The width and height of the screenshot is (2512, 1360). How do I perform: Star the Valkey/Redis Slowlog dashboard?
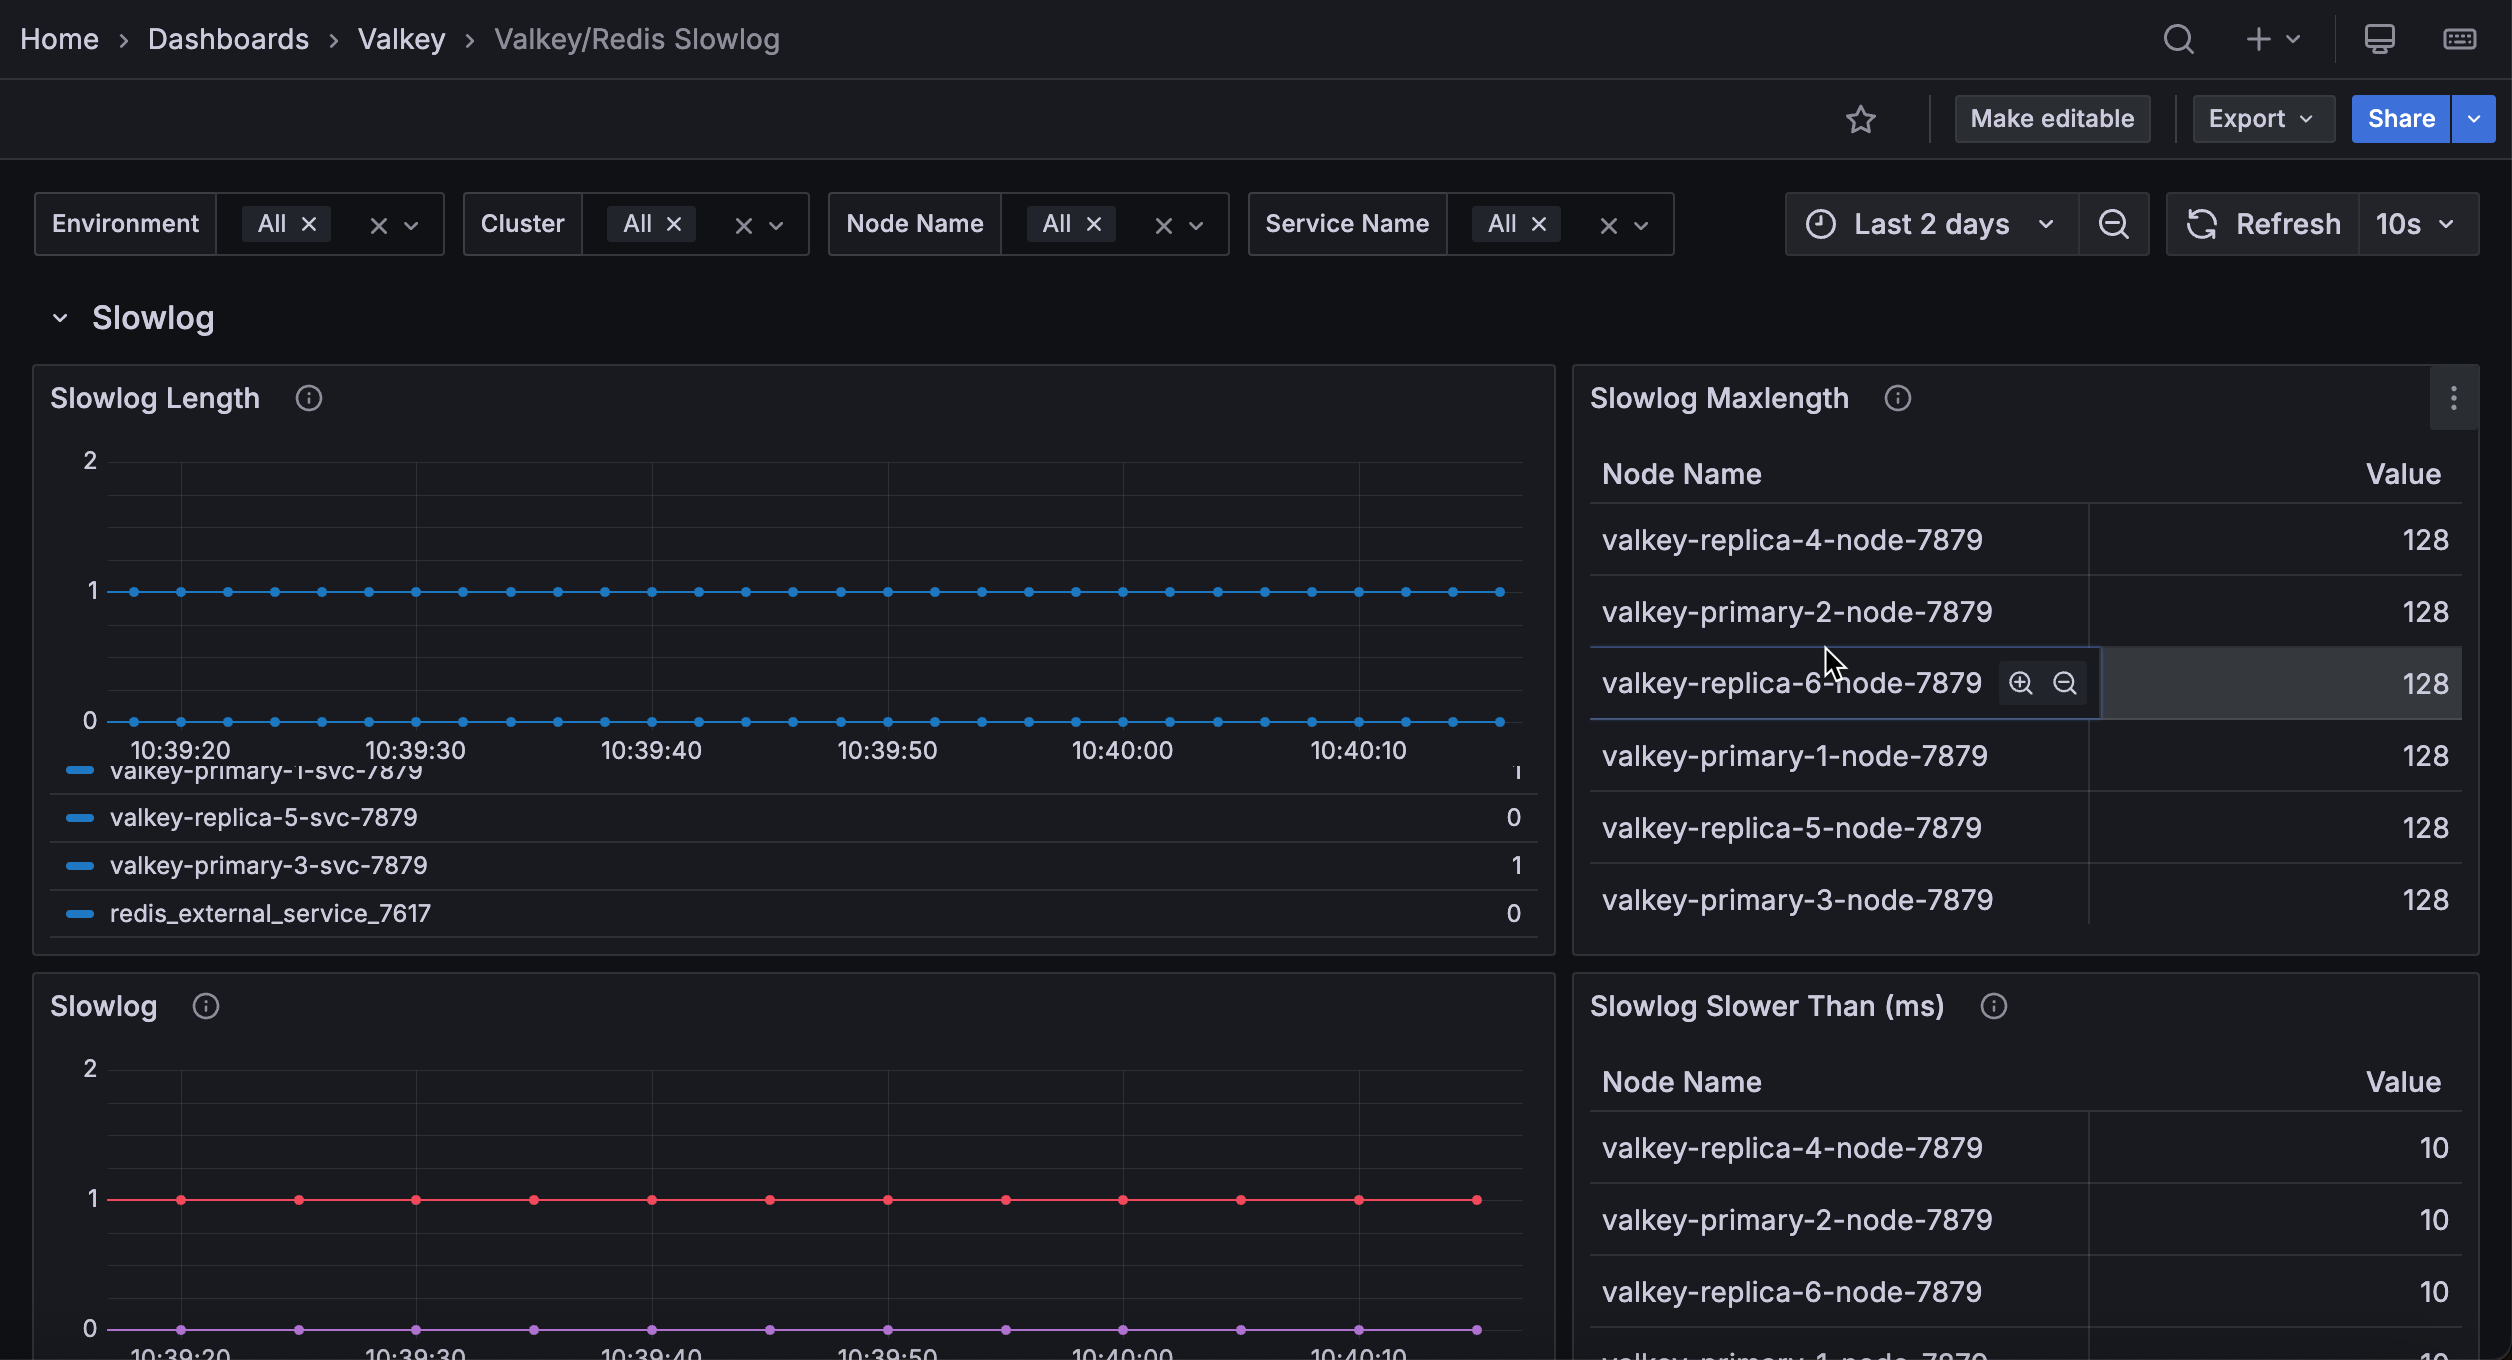point(1861,119)
